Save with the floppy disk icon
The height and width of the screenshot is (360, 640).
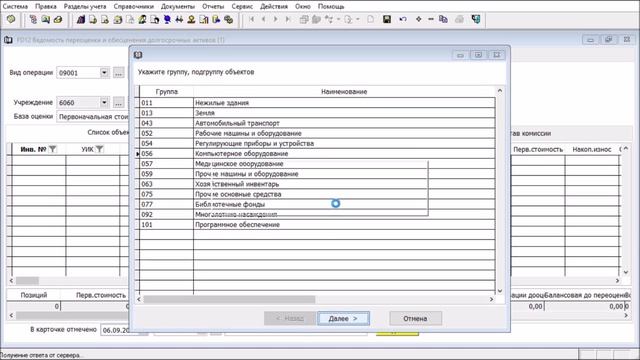[x=387, y=19]
